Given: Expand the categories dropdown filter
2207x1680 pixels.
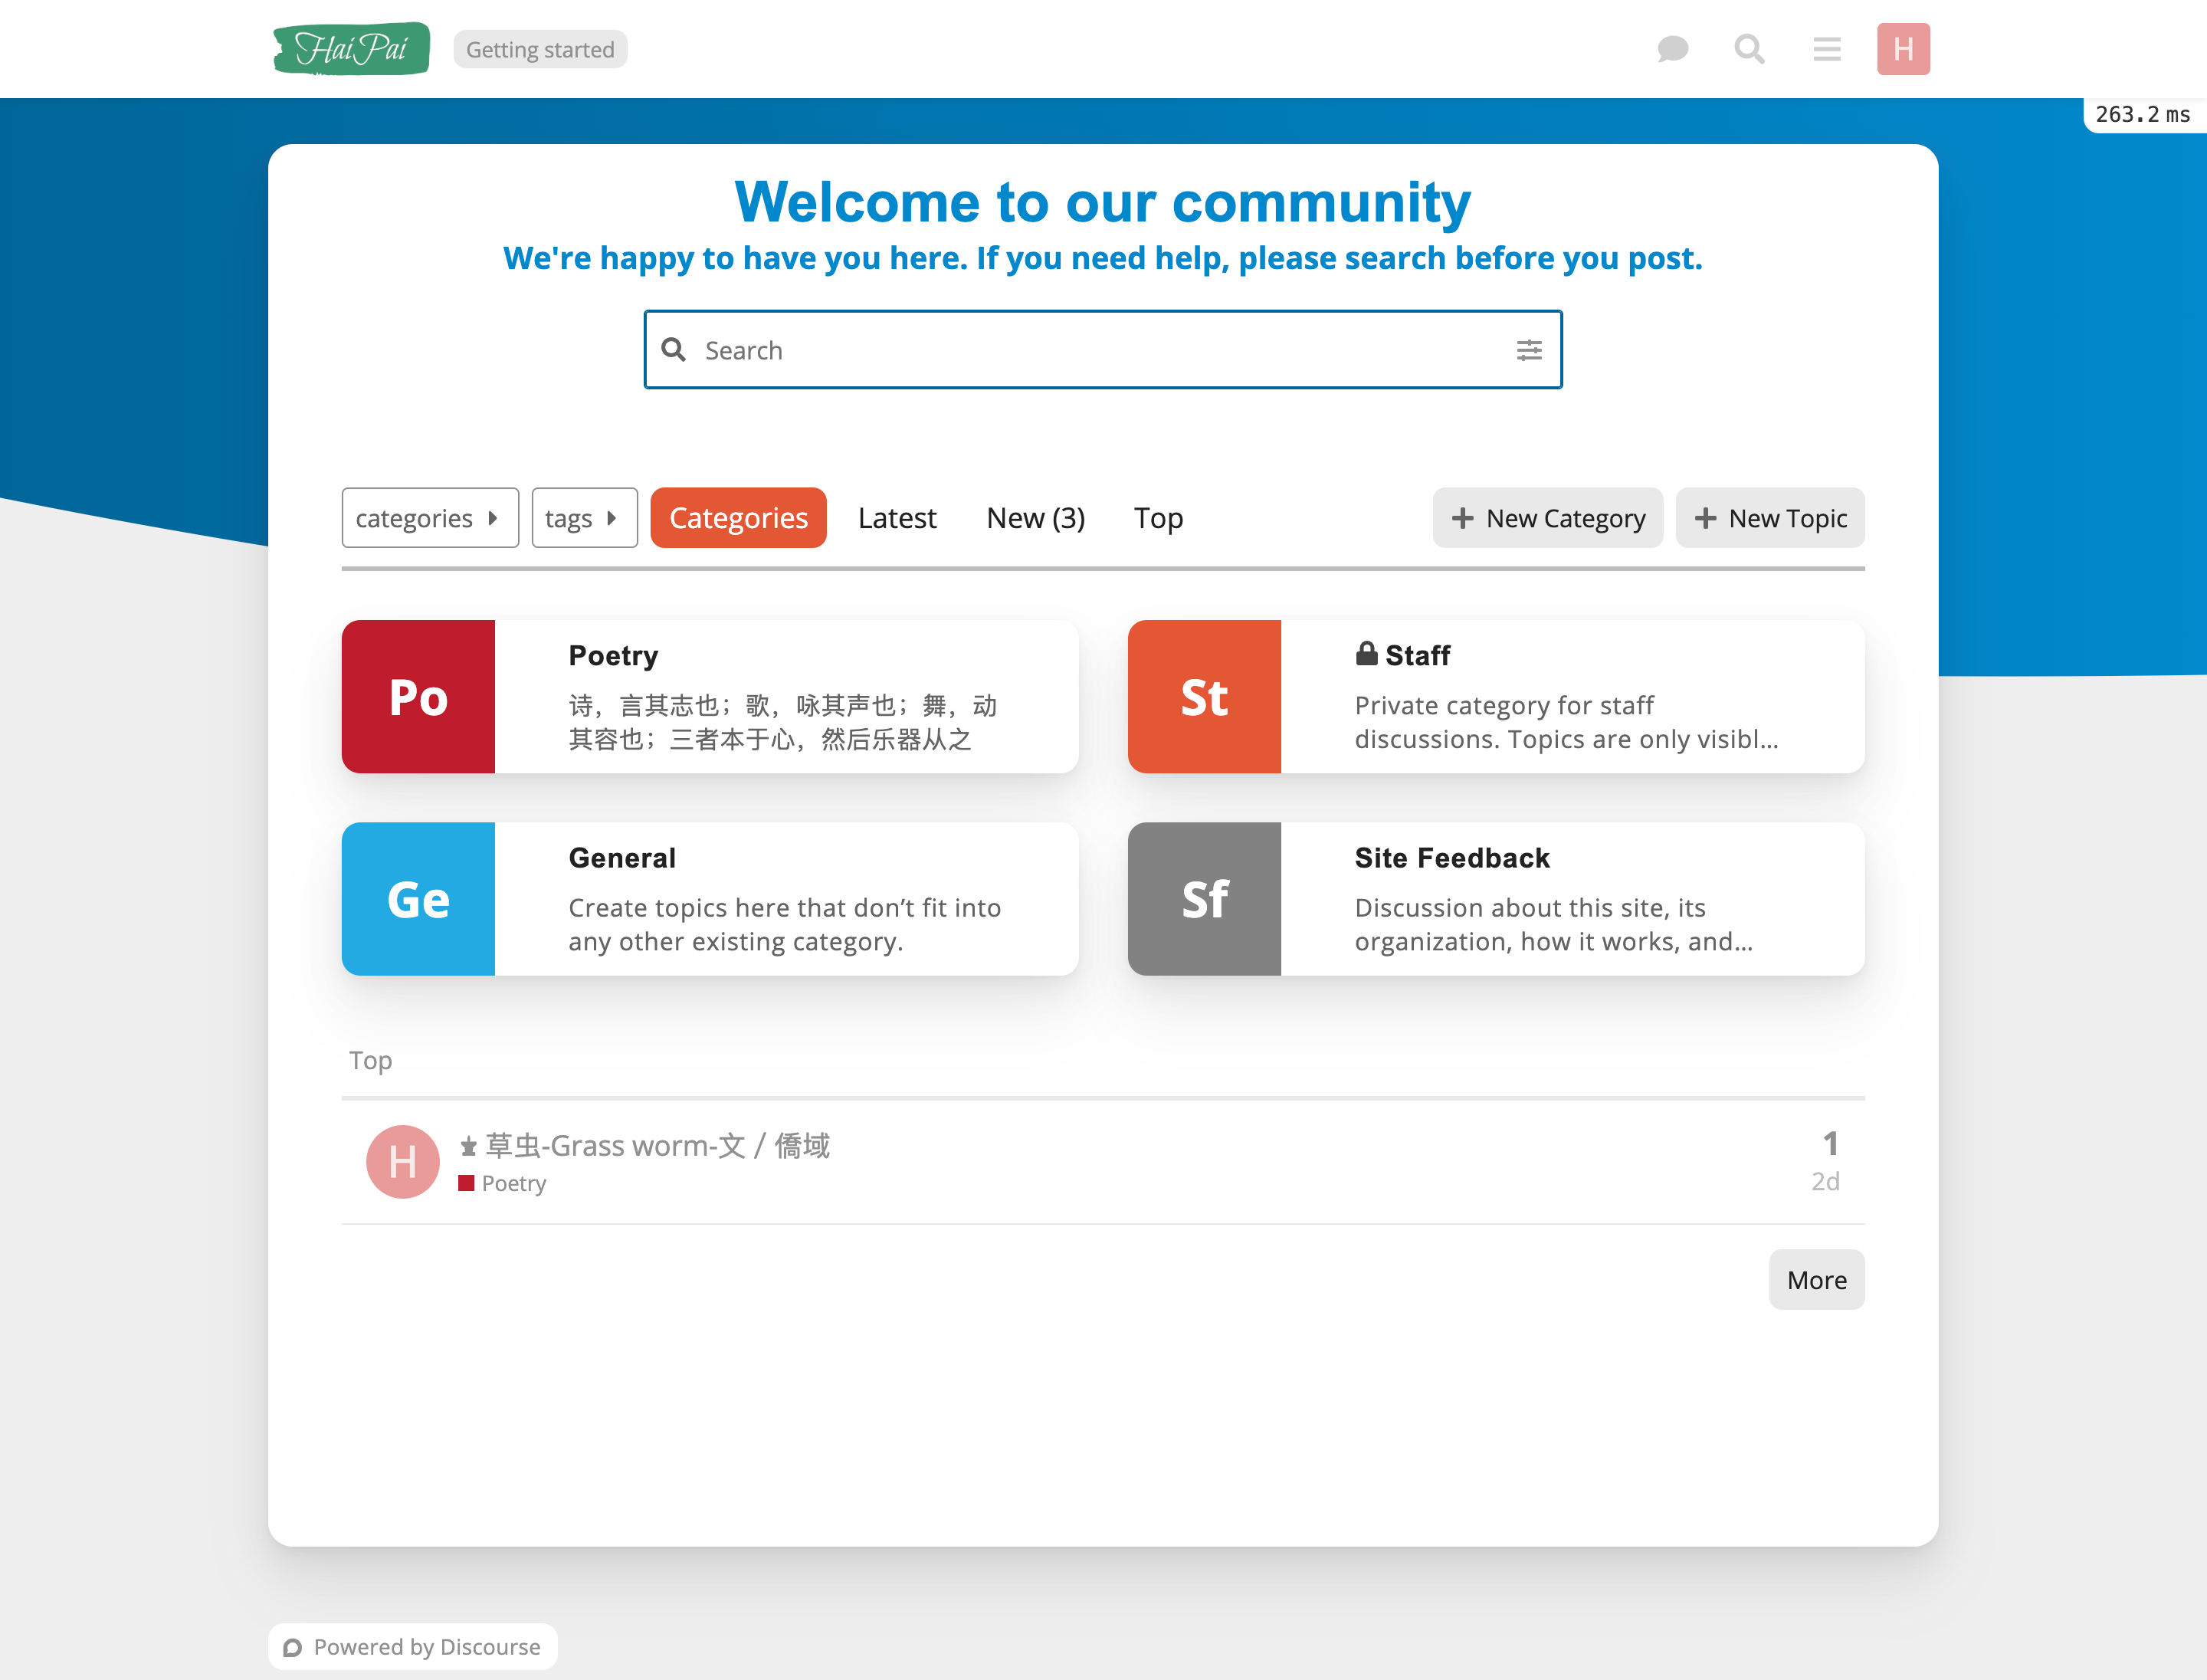Looking at the screenshot, I should pyautogui.click(x=429, y=518).
